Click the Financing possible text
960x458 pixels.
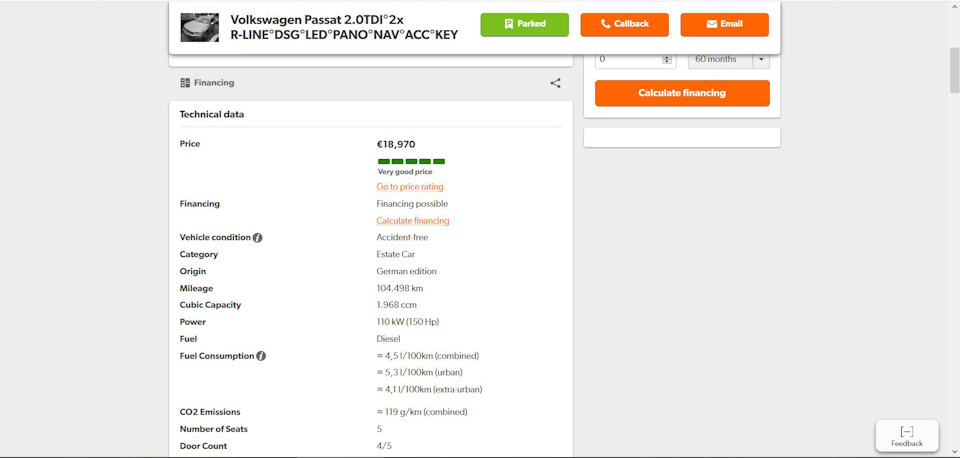(x=412, y=204)
